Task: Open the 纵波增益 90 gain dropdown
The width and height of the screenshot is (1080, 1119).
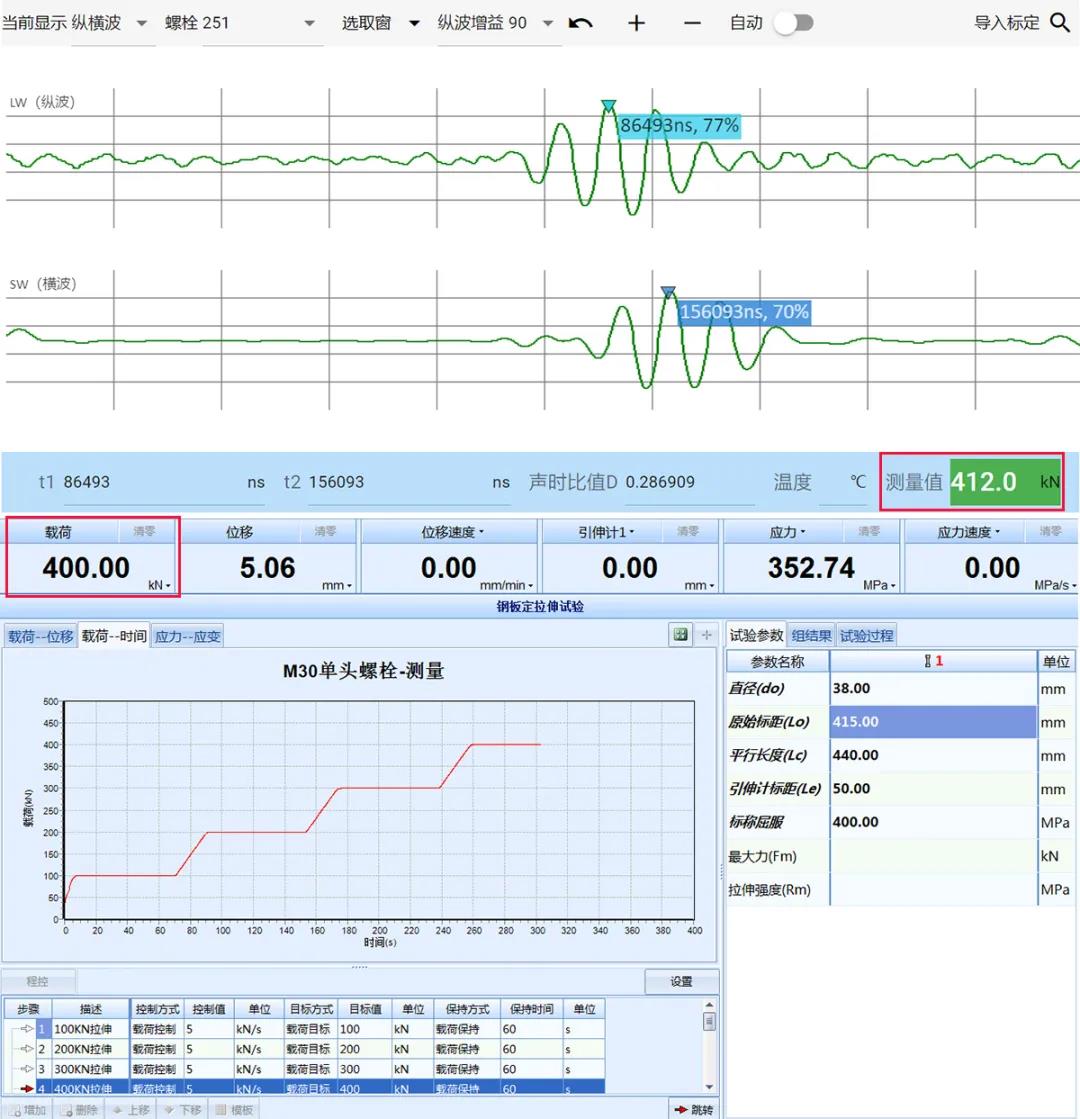Action: tap(547, 23)
